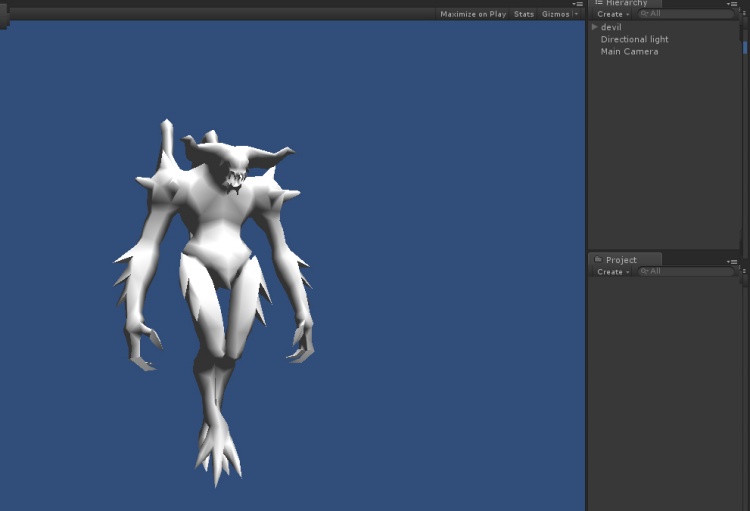The width and height of the screenshot is (750, 511).
Task: Toggle the Stats overlay button
Action: point(524,14)
